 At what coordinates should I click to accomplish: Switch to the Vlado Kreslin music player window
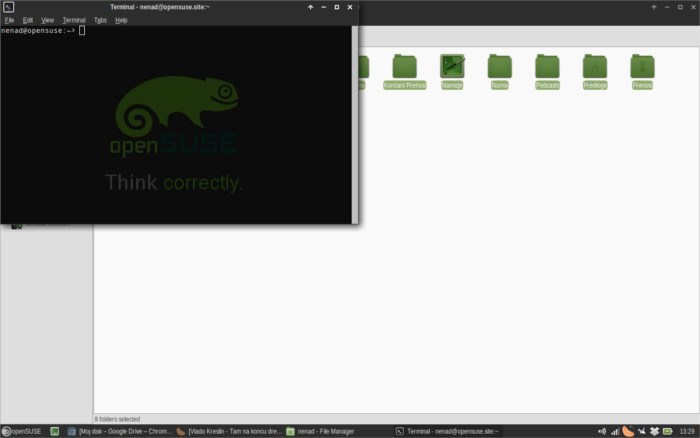tap(229, 431)
